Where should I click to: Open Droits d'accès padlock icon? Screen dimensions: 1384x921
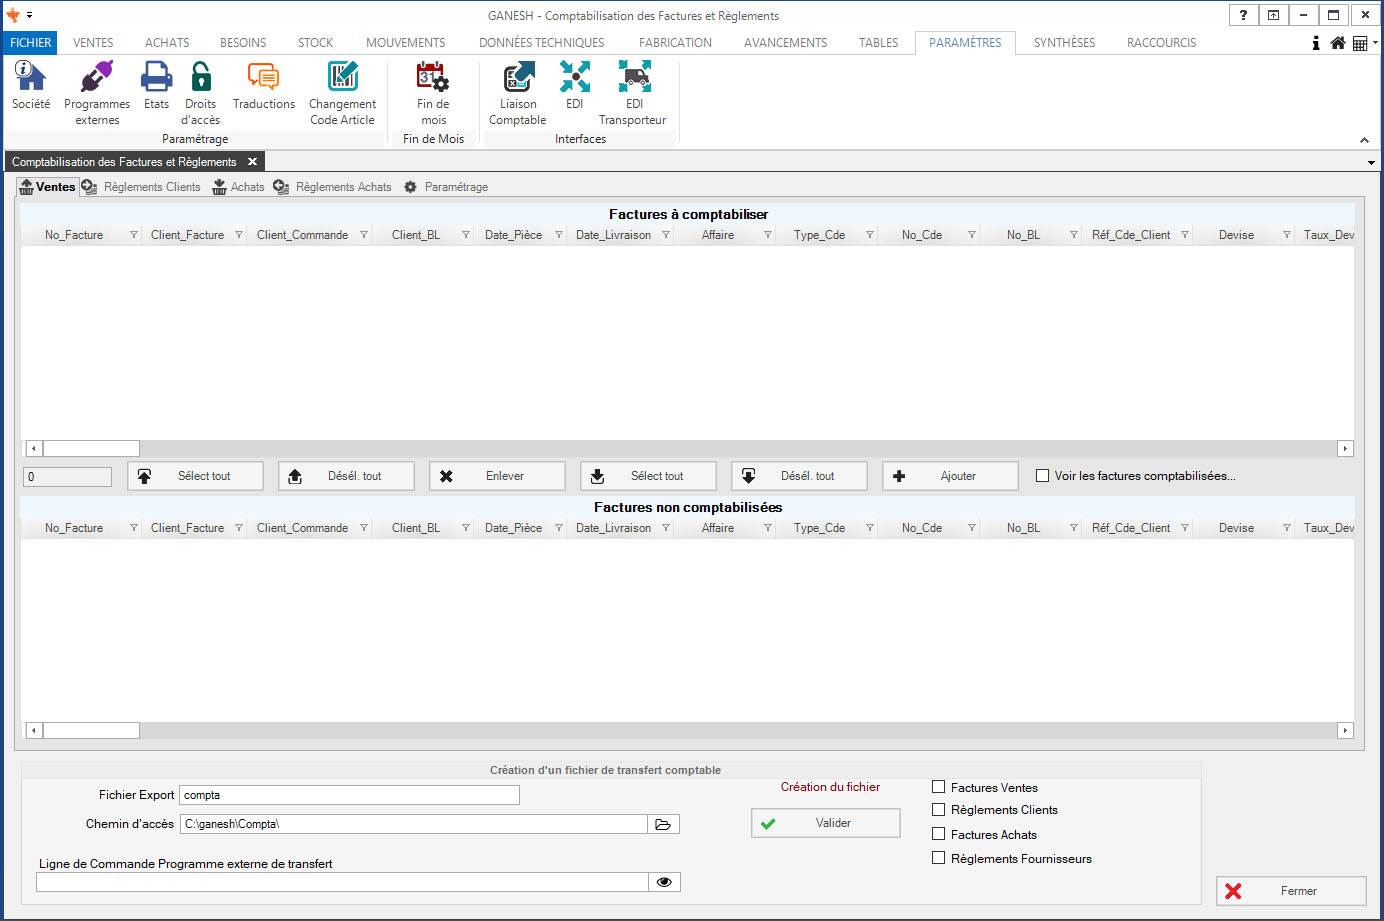[200, 77]
